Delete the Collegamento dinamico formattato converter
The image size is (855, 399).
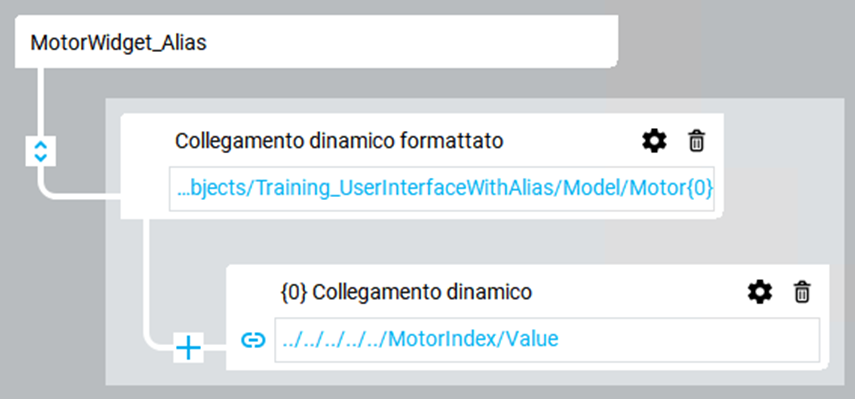696,142
